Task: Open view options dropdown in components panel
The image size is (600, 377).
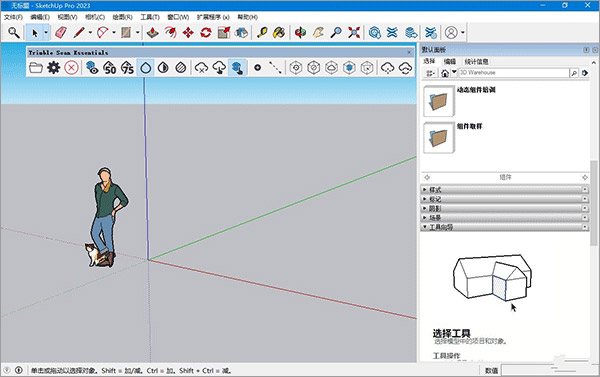Action: (431, 73)
